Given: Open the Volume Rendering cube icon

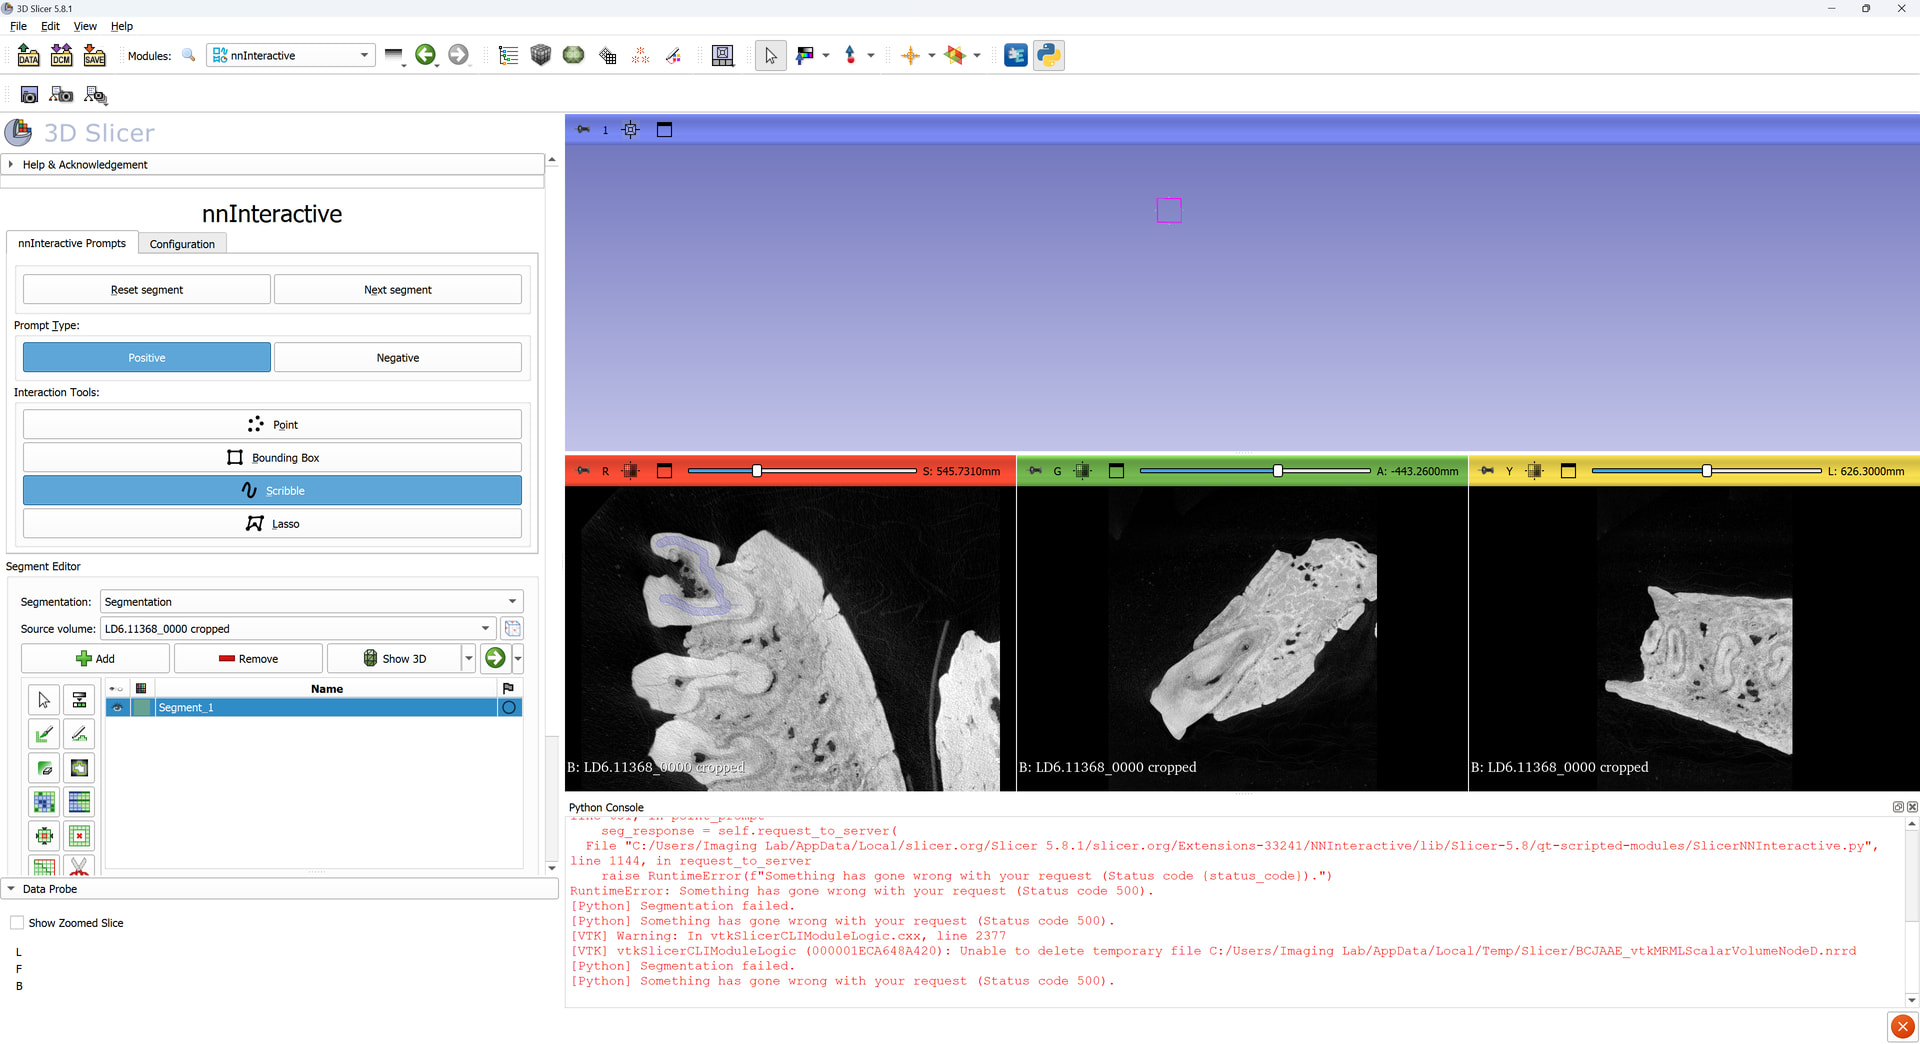Looking at the screenshot, I should coord(541,55).
